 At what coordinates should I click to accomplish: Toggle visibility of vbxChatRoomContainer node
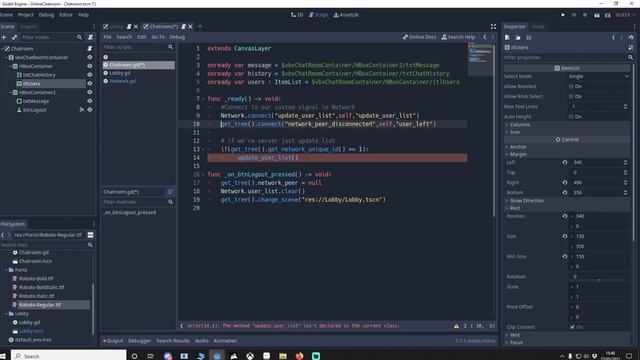point(89,58)
